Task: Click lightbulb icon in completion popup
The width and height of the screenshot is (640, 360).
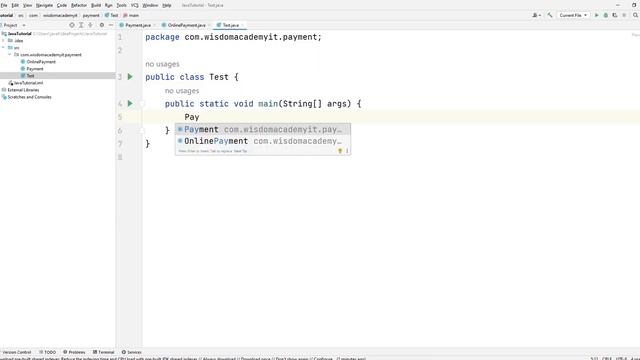Action: 340,151
